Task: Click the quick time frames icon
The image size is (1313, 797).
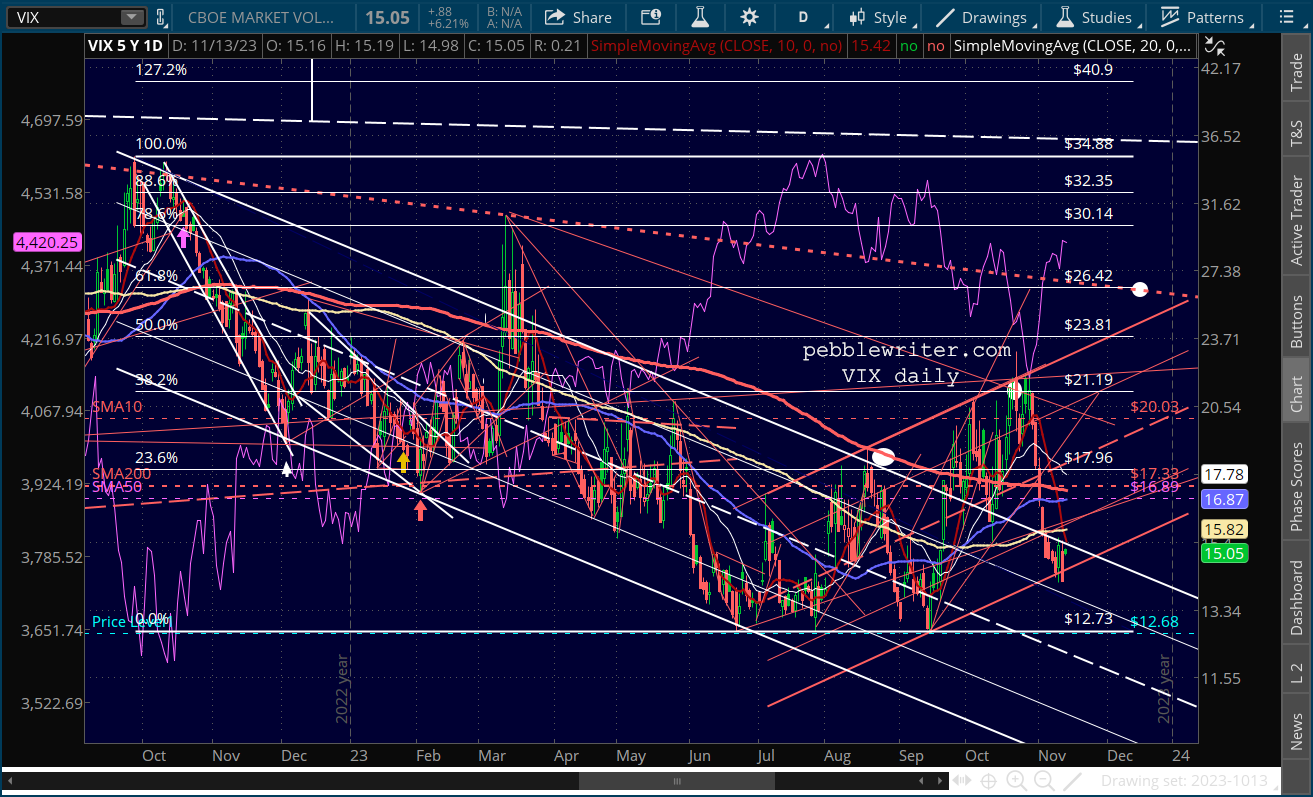Action: click(650, 17)
